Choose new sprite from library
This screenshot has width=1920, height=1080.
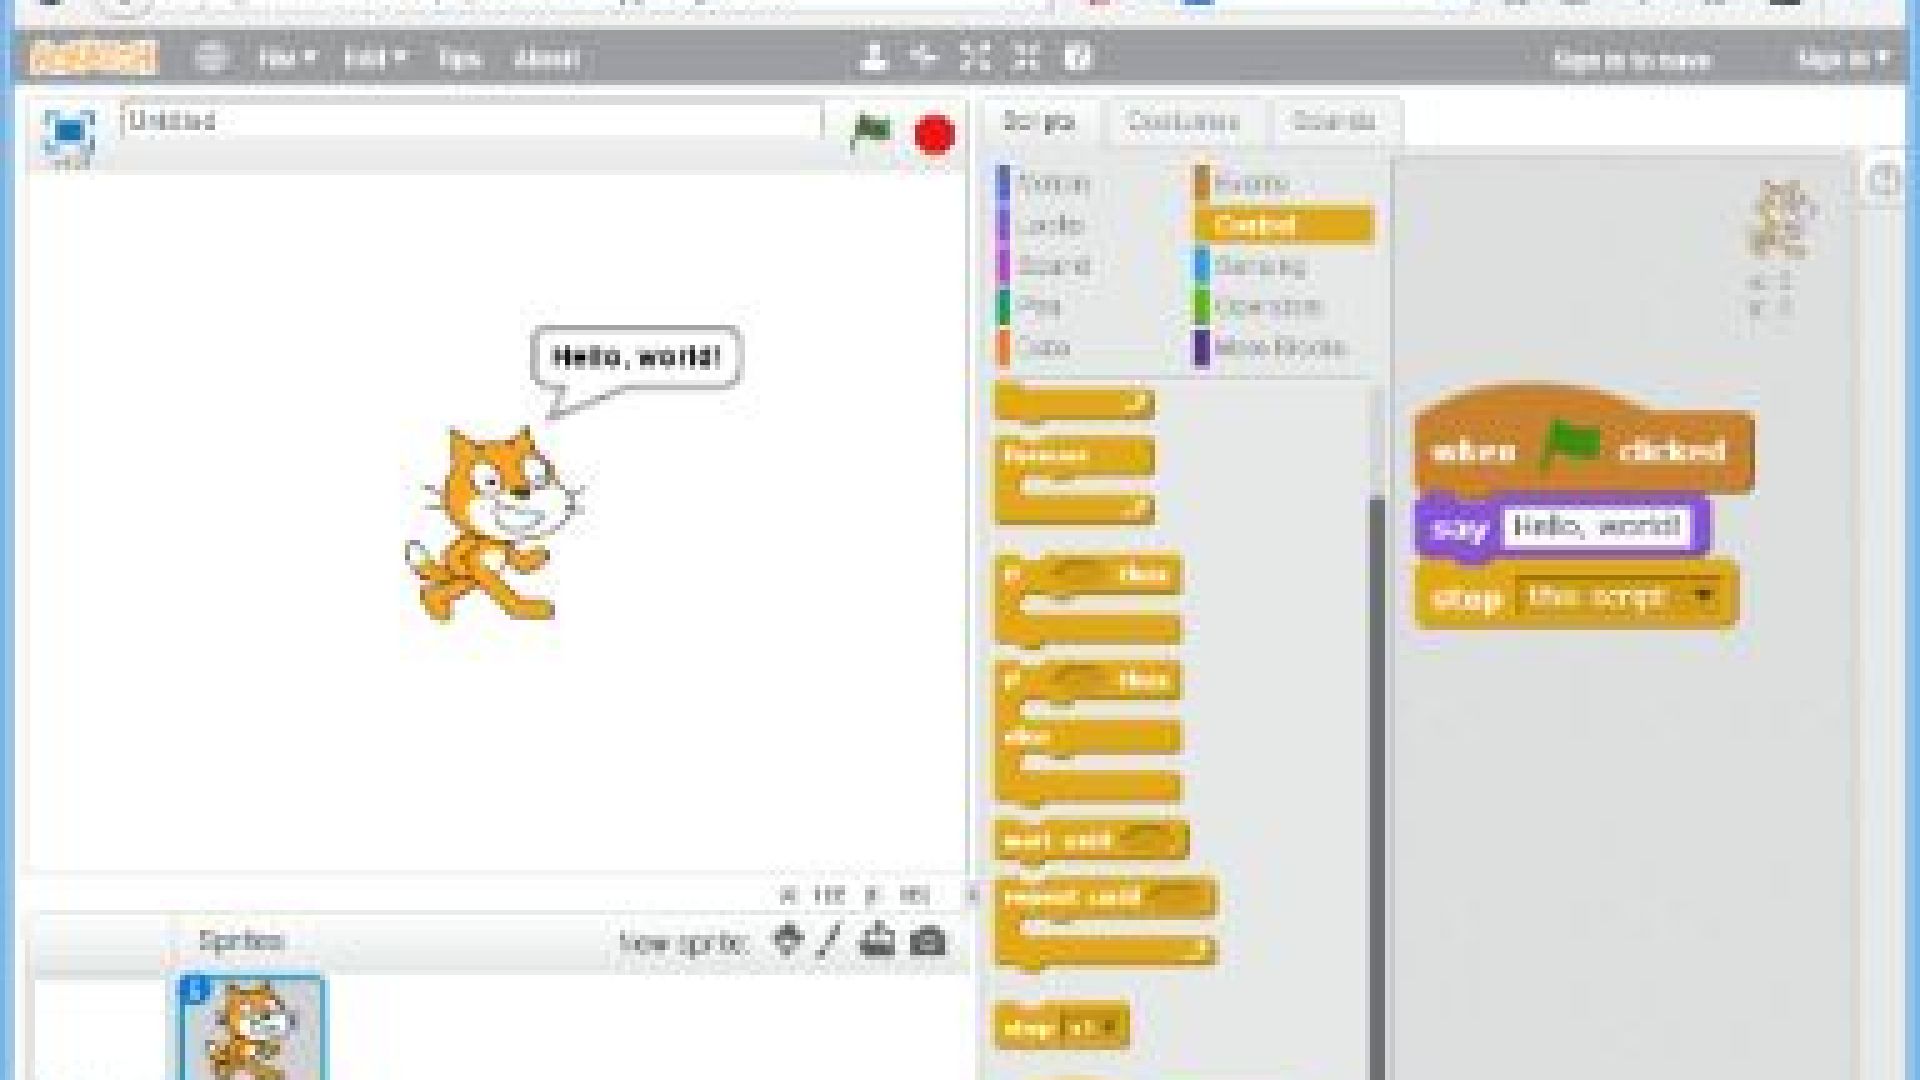[x=788, y=941]
